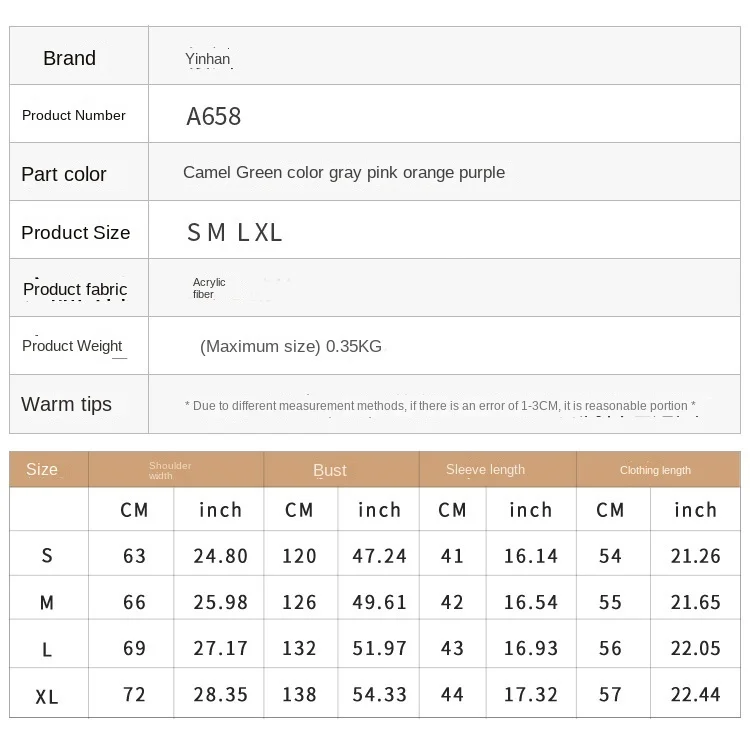
Task: Click the 0.35KG maximum weight value
Action: coord(291,347)
